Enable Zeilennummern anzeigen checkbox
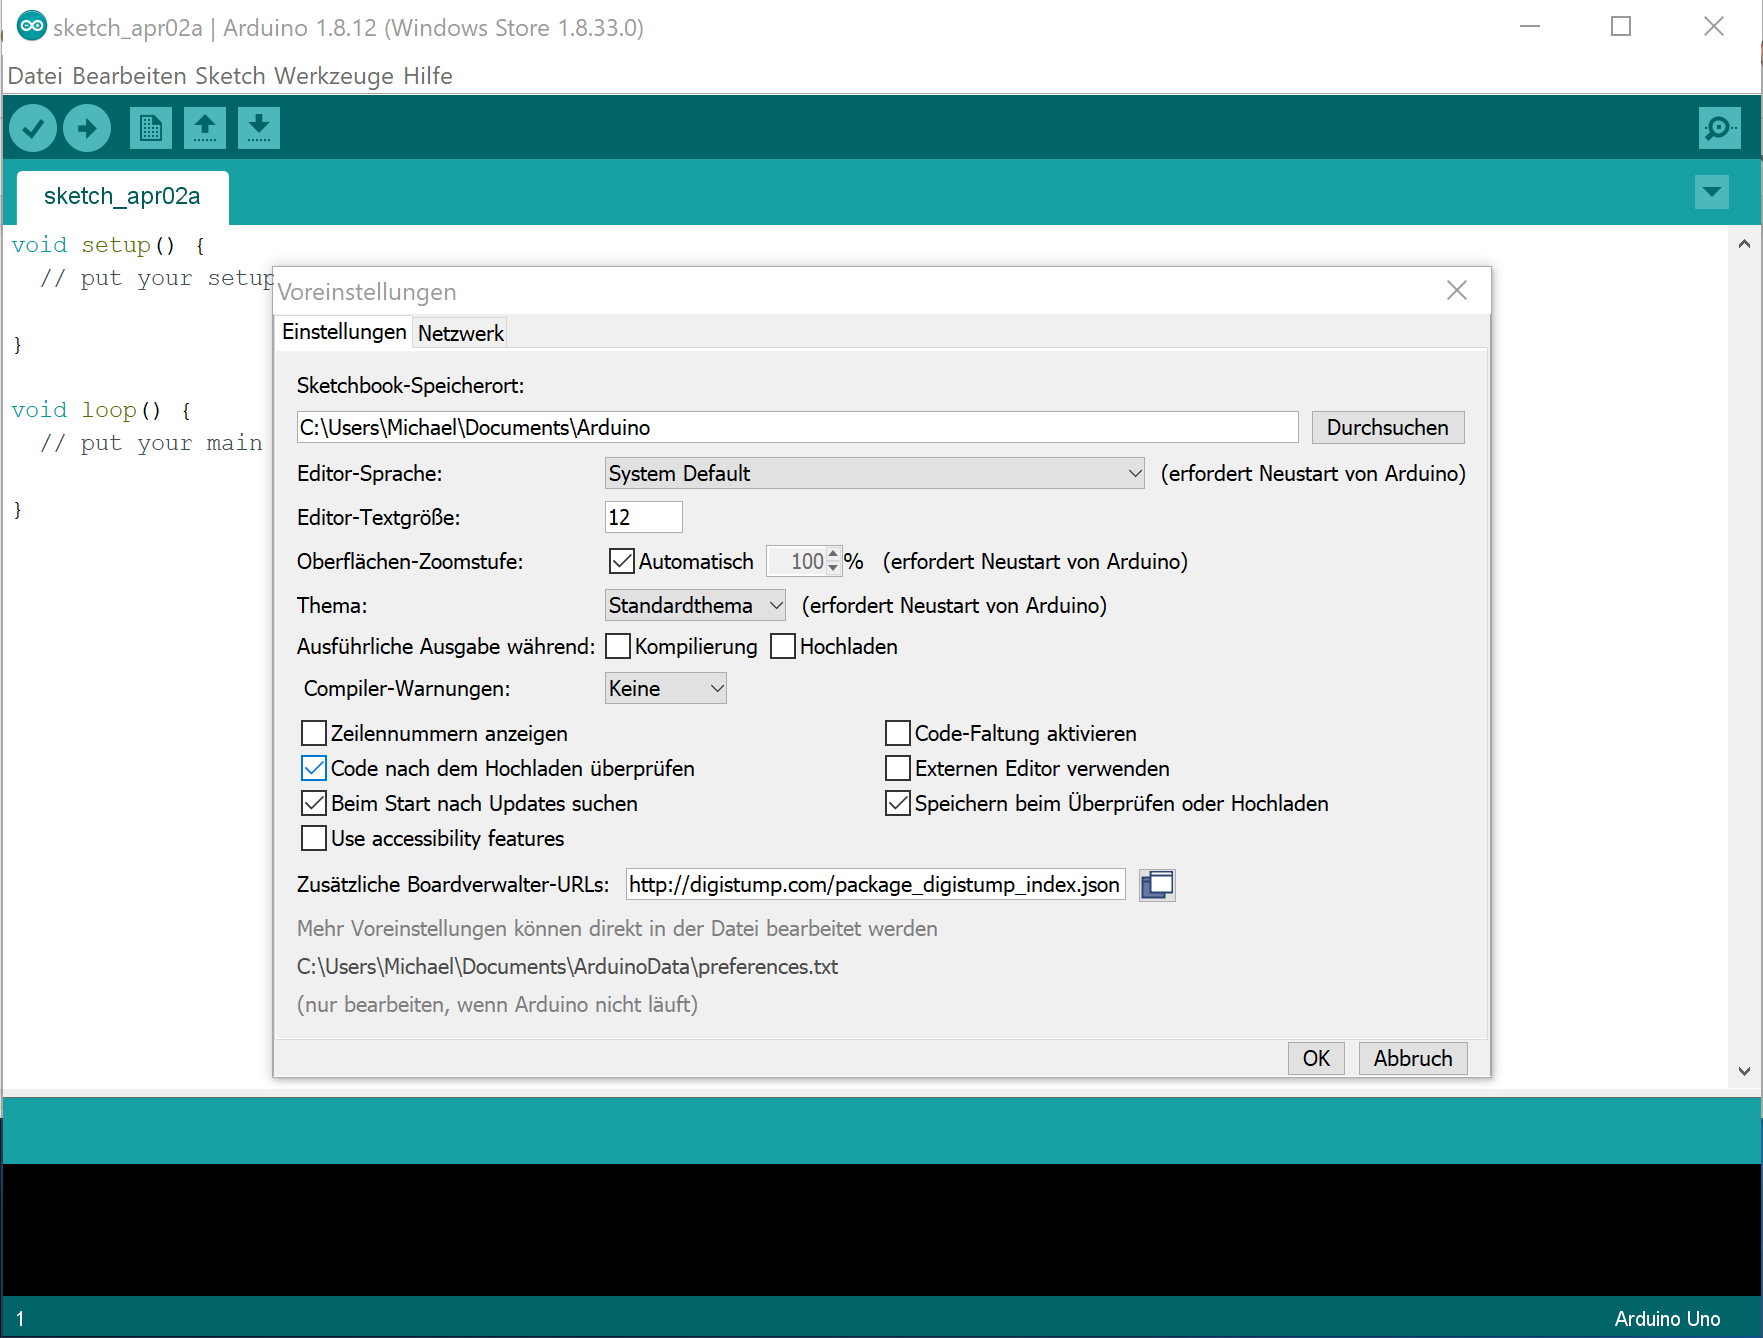 (314, 733)
